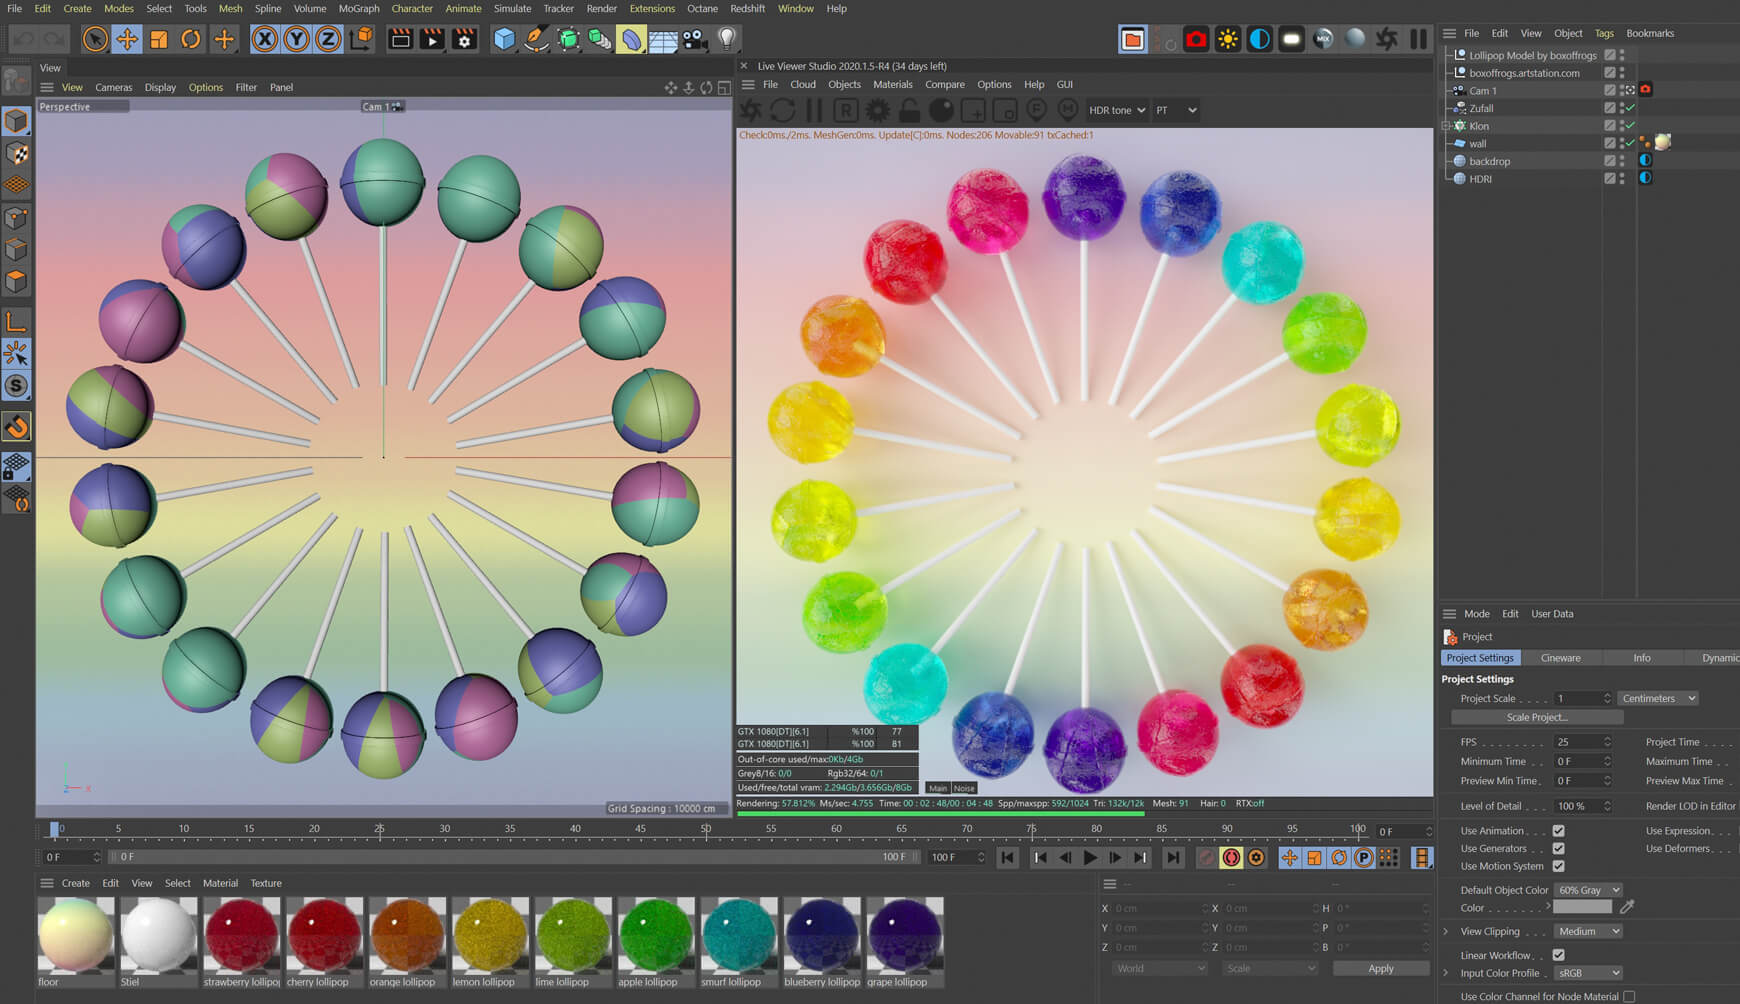Toggle Use Motion System checkbox
Viewport: 1740px width, 1004px height.
point(1558,866)
